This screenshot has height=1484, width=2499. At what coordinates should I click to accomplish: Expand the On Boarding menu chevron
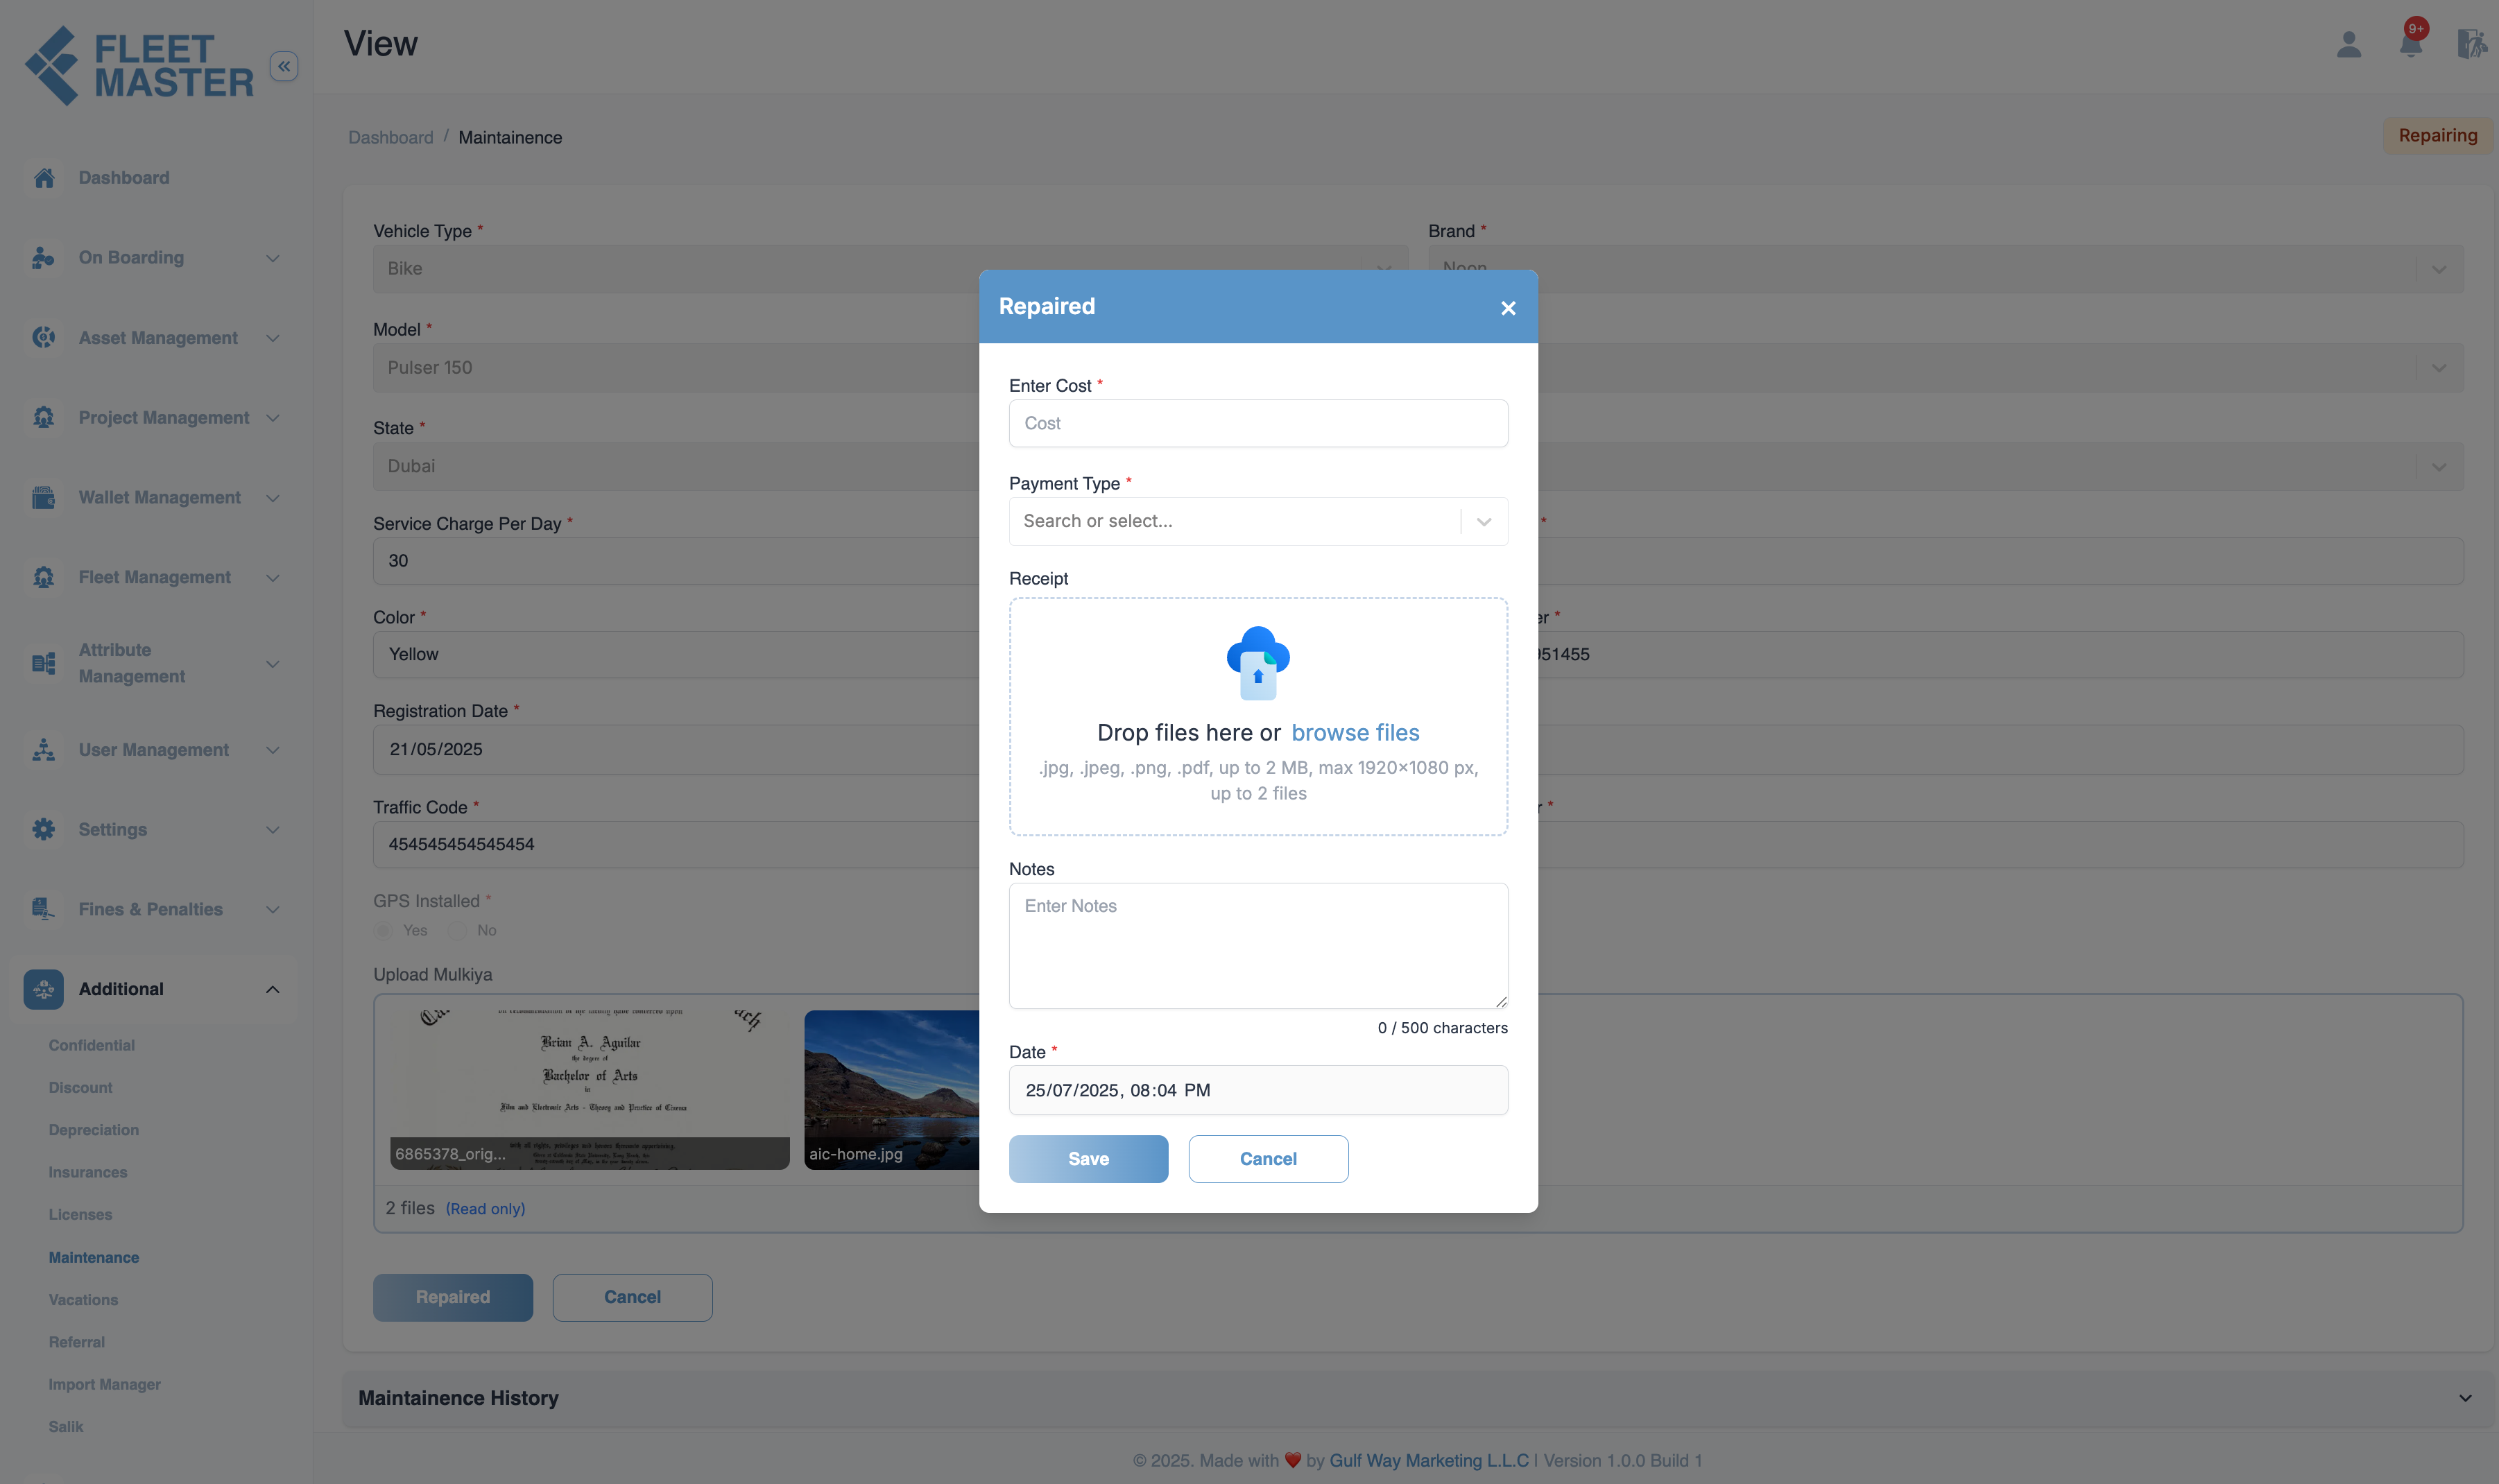[x=272, y=258]
